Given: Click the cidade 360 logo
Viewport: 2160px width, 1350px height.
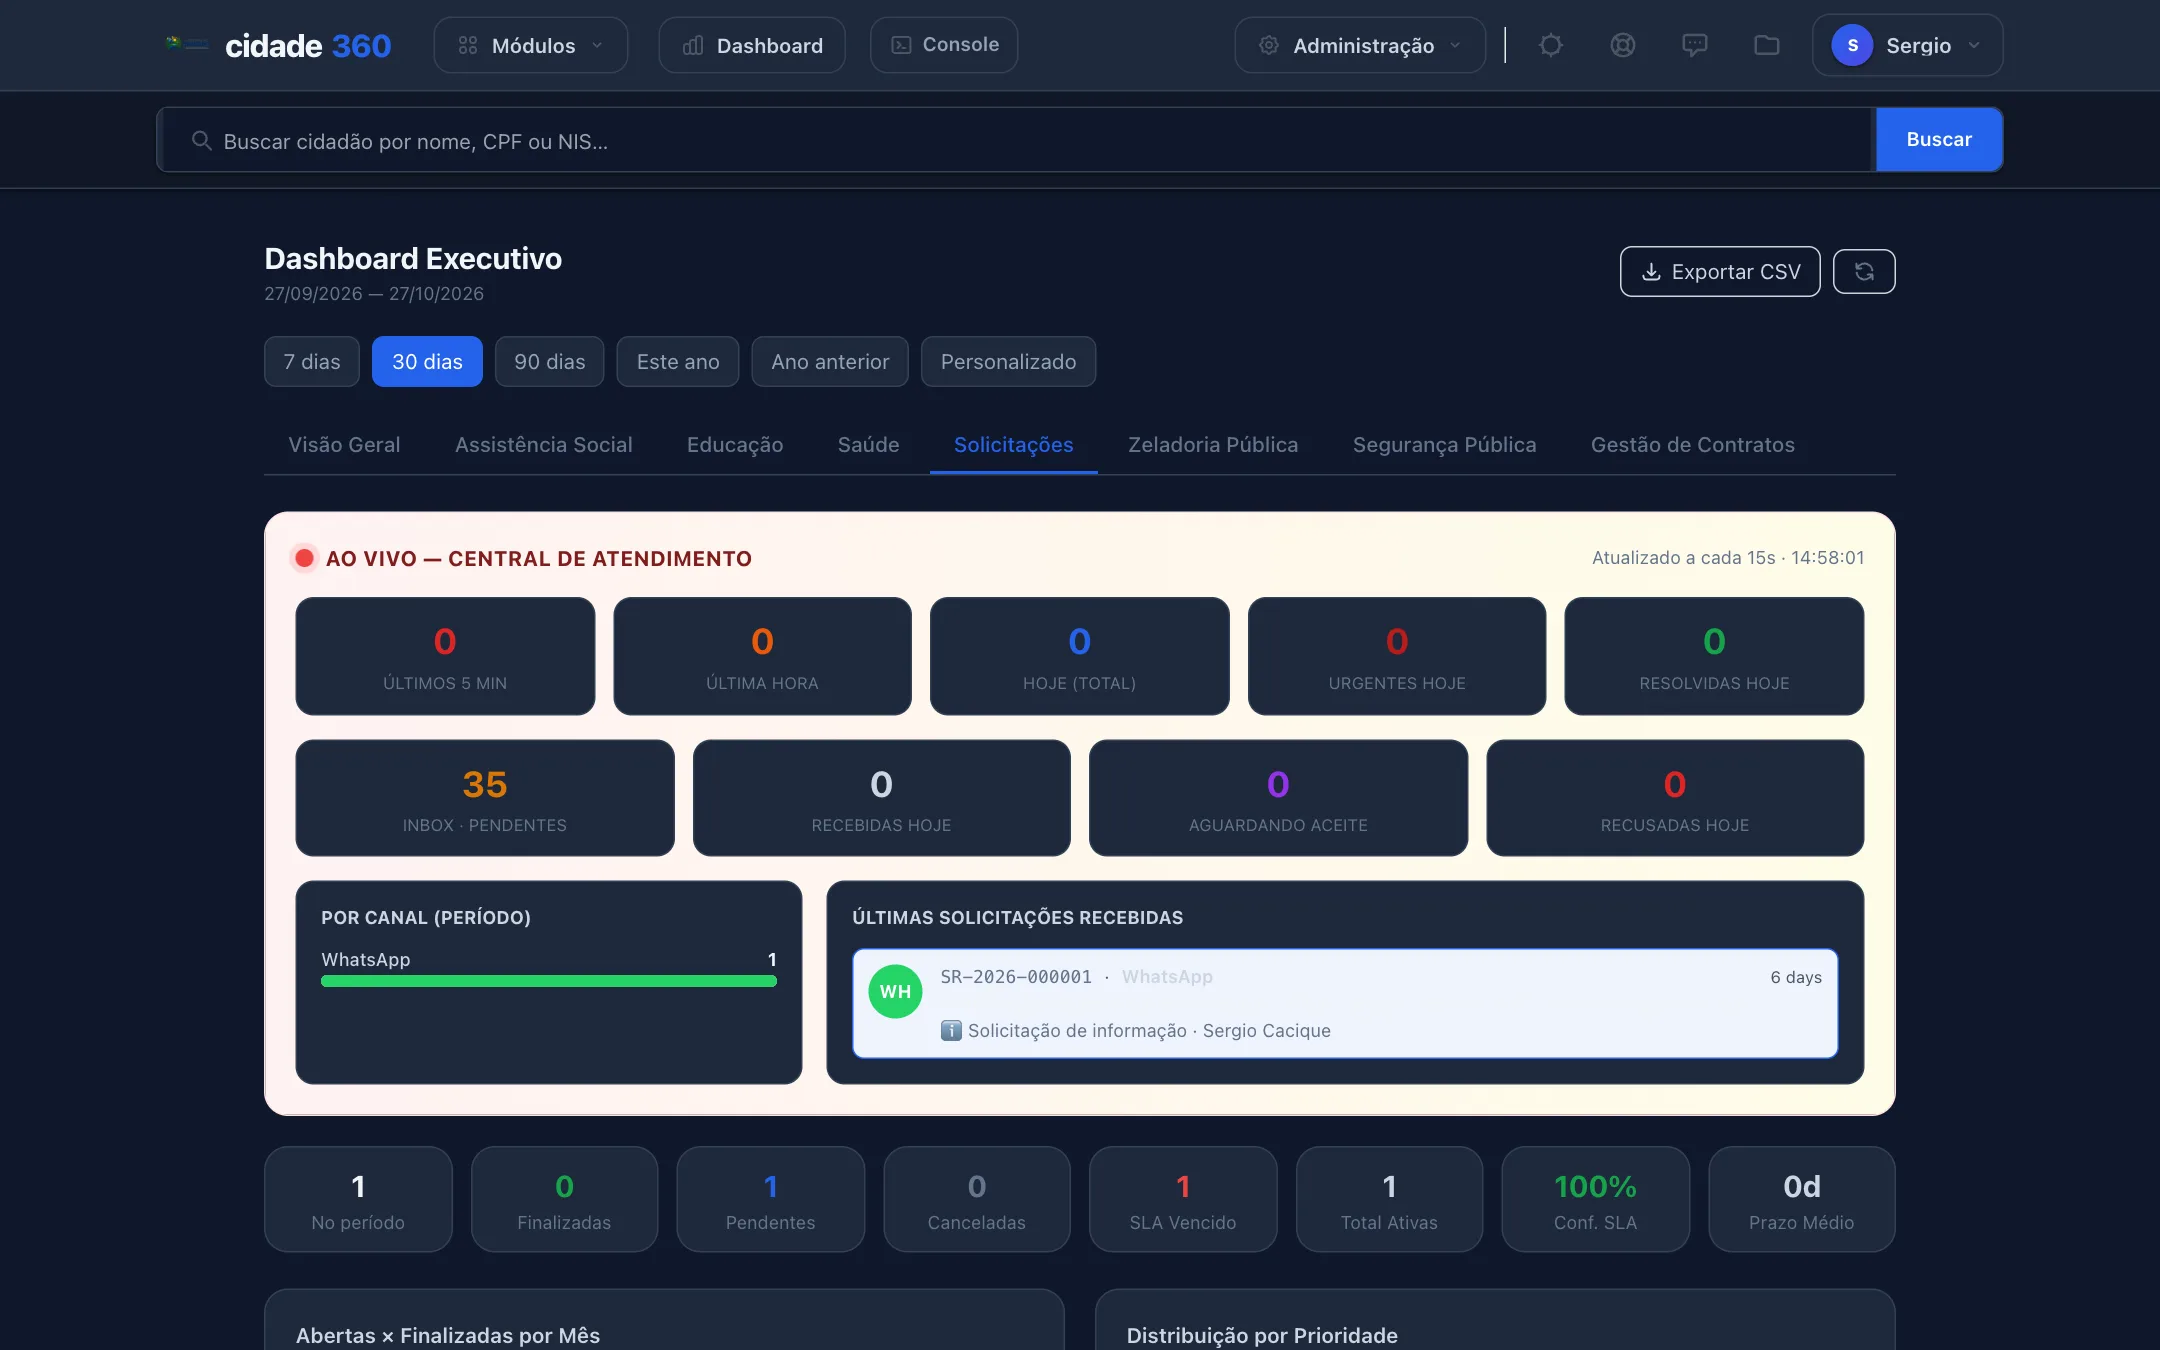Looking at the screenshot, I should (278, 45).
